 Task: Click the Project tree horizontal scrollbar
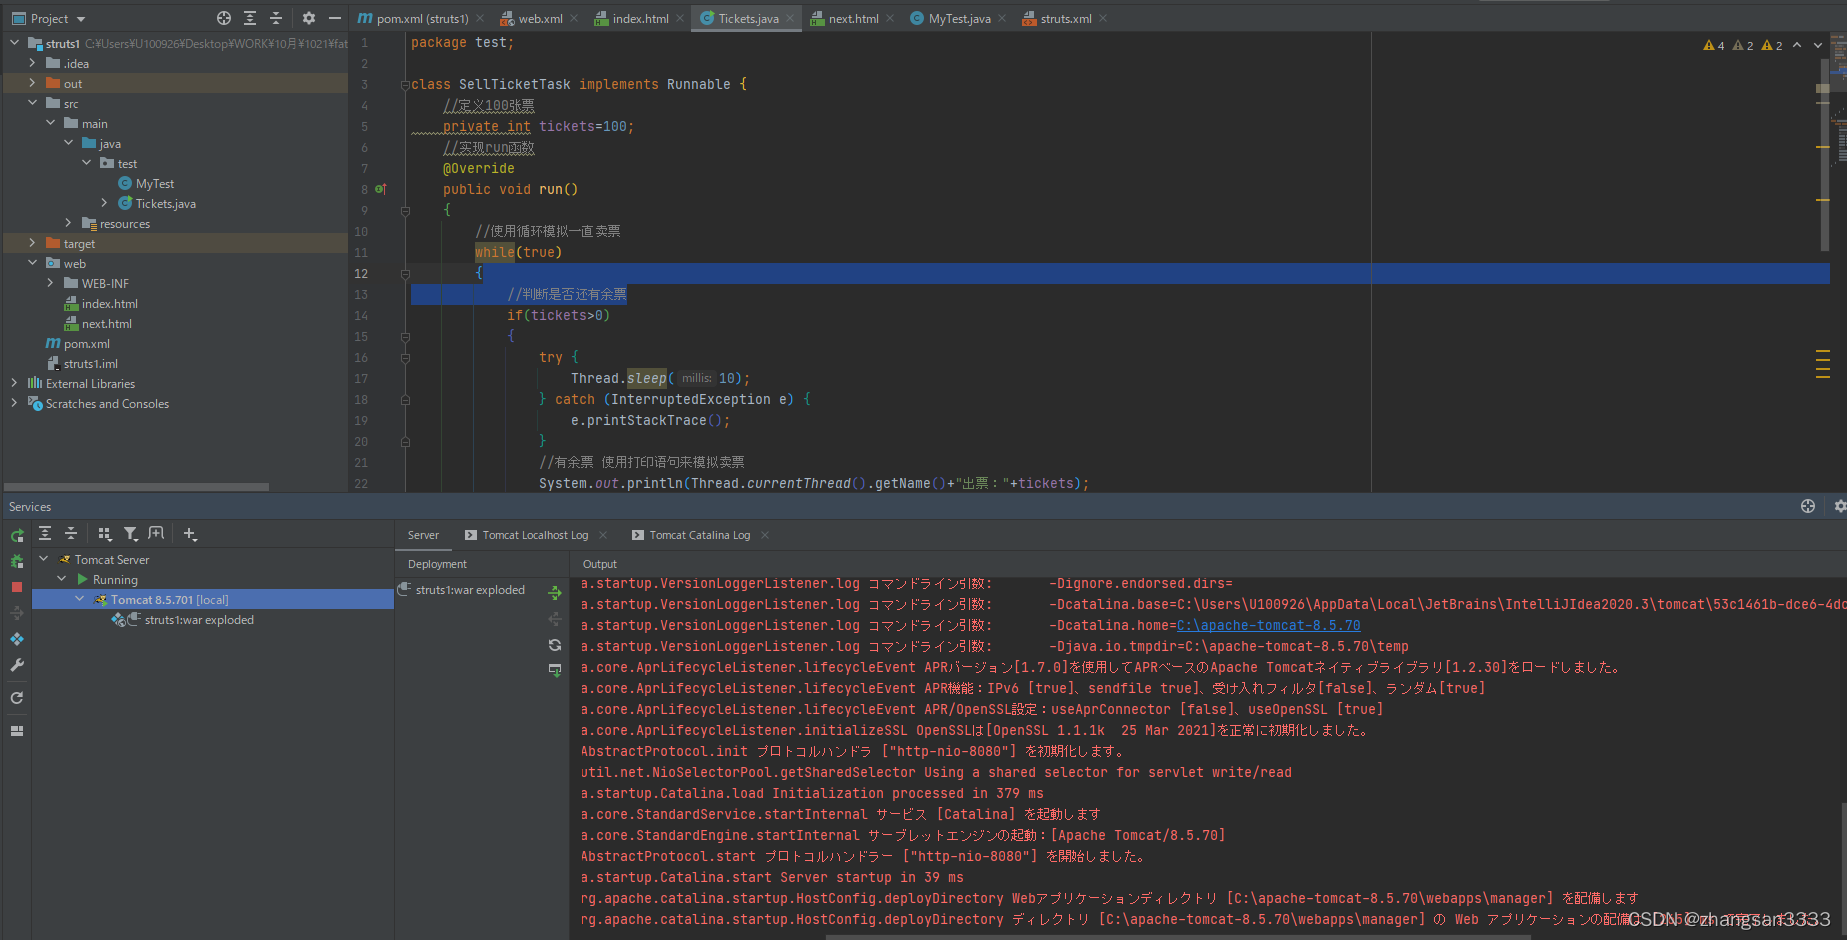point(137,487)
